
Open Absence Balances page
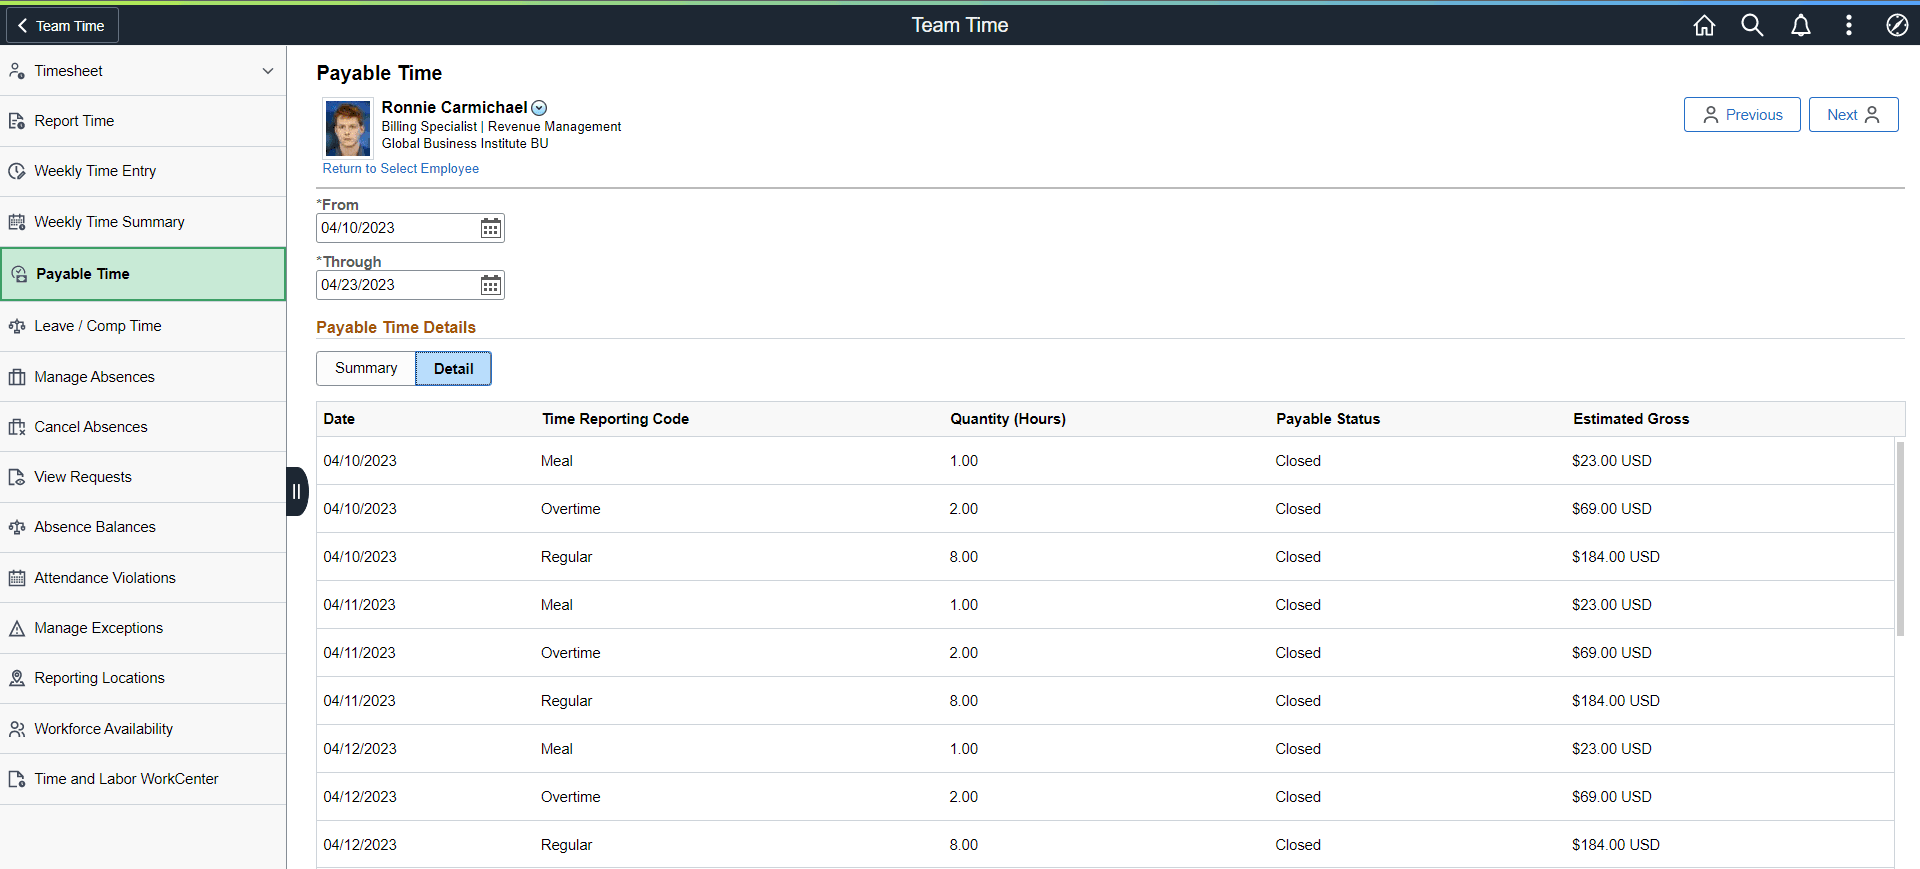pyautogui.click(x=143, y=527)
